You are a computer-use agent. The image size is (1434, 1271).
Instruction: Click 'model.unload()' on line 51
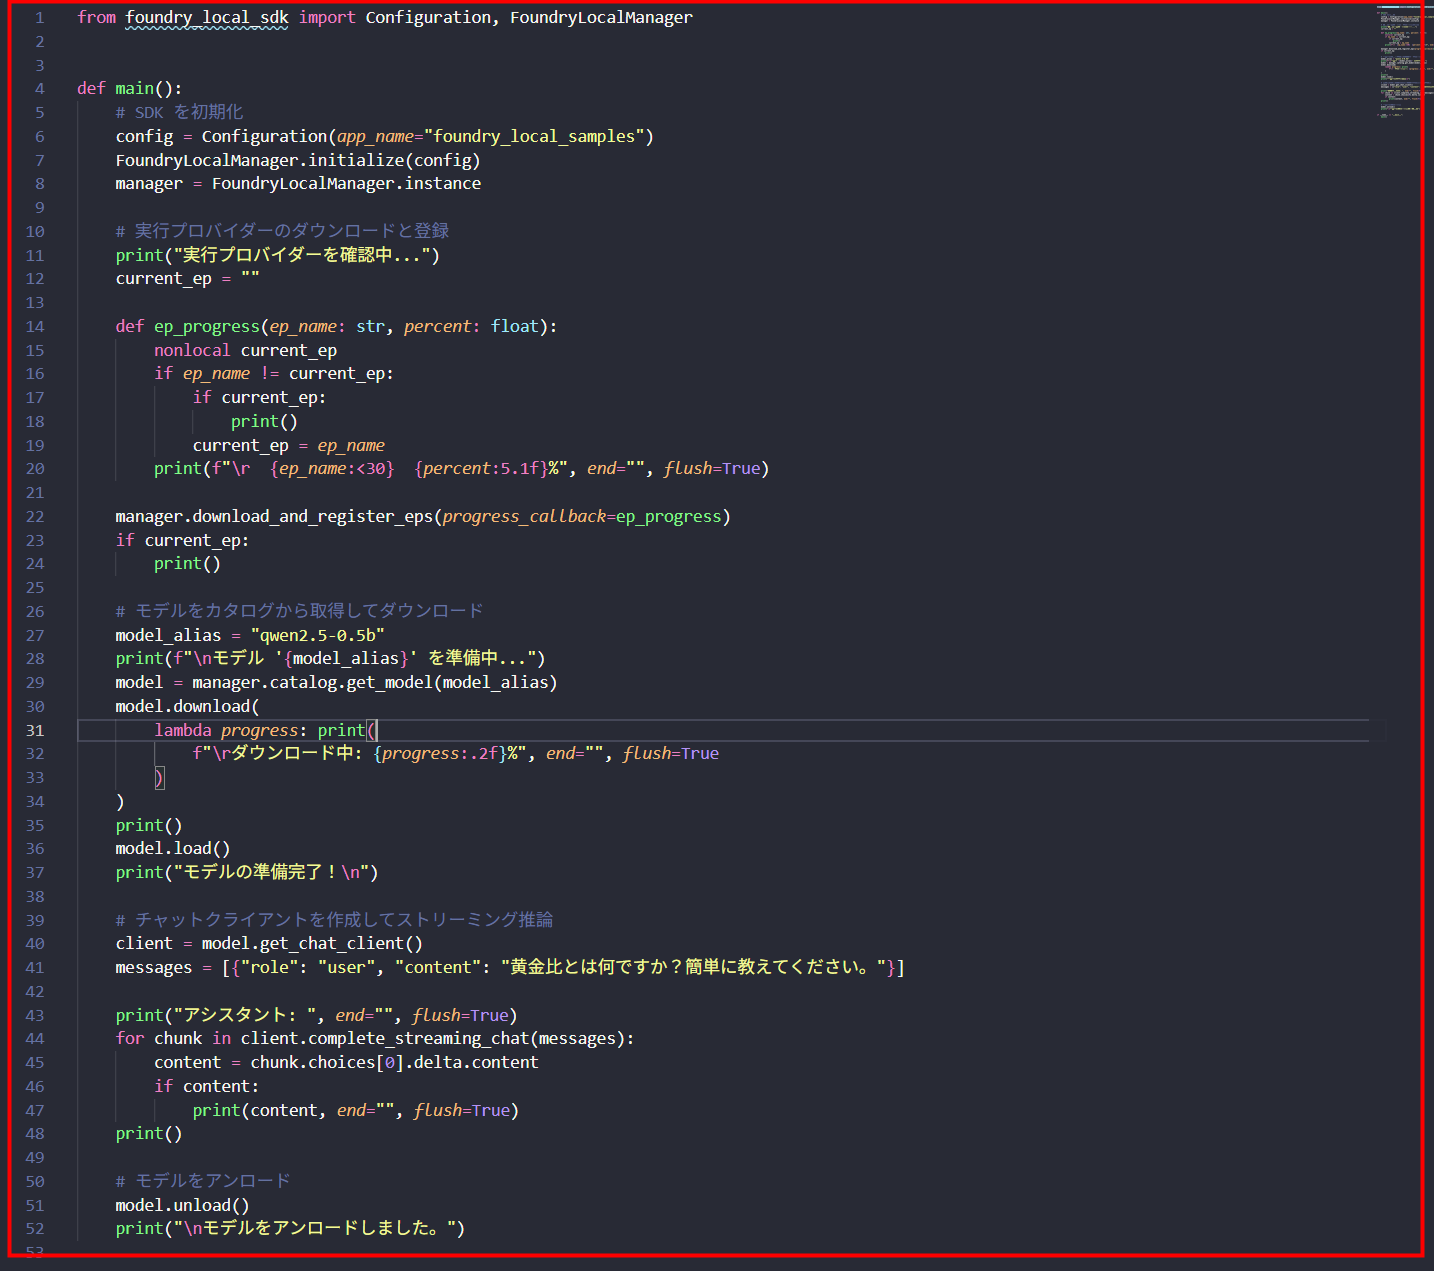pos(183,1205)
